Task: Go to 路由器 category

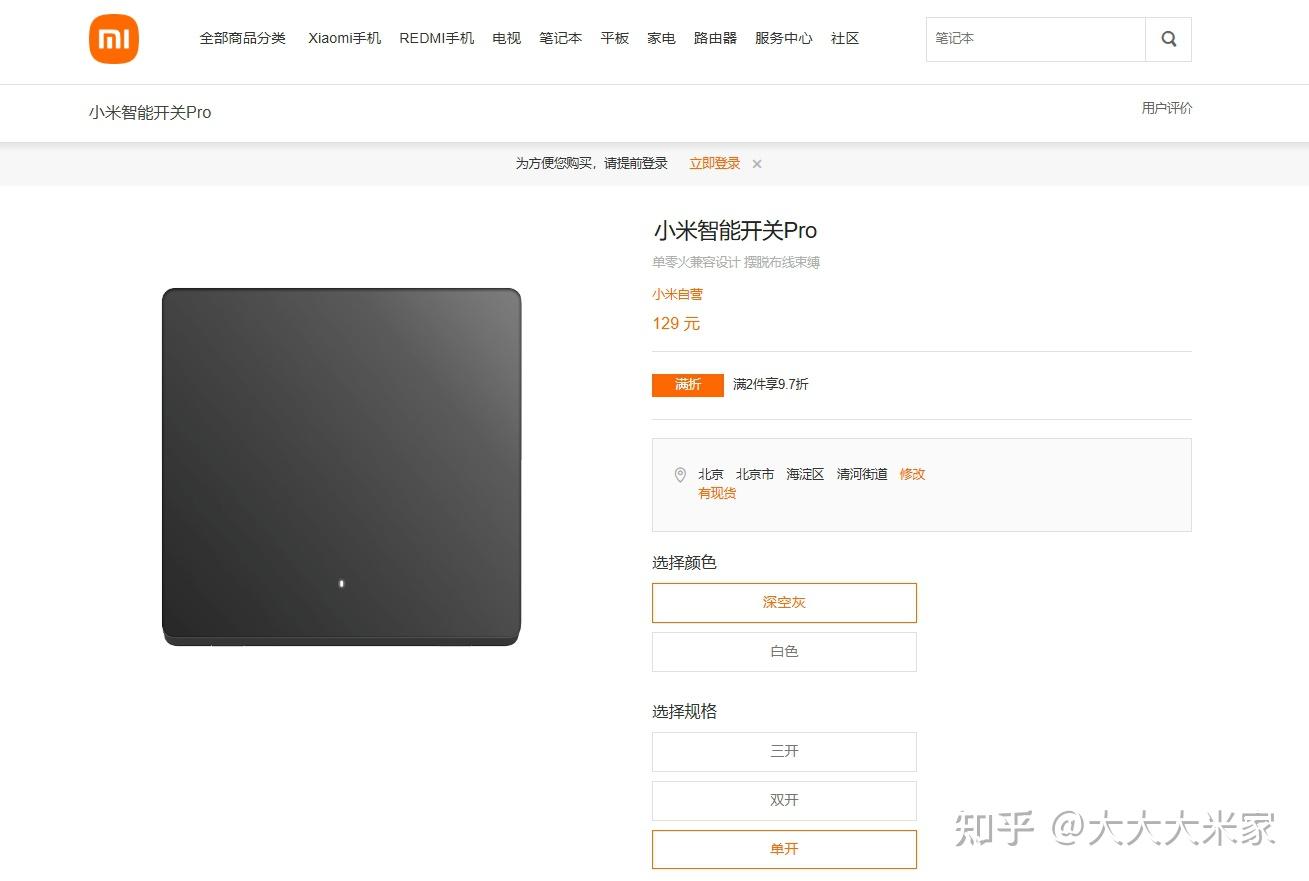Action: point(715,38)
